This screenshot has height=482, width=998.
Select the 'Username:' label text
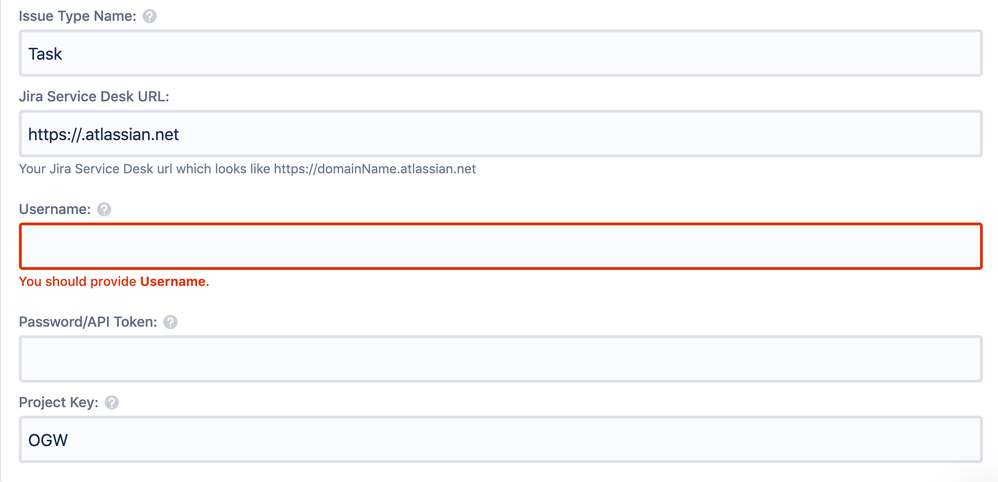[x=55, y=209]
